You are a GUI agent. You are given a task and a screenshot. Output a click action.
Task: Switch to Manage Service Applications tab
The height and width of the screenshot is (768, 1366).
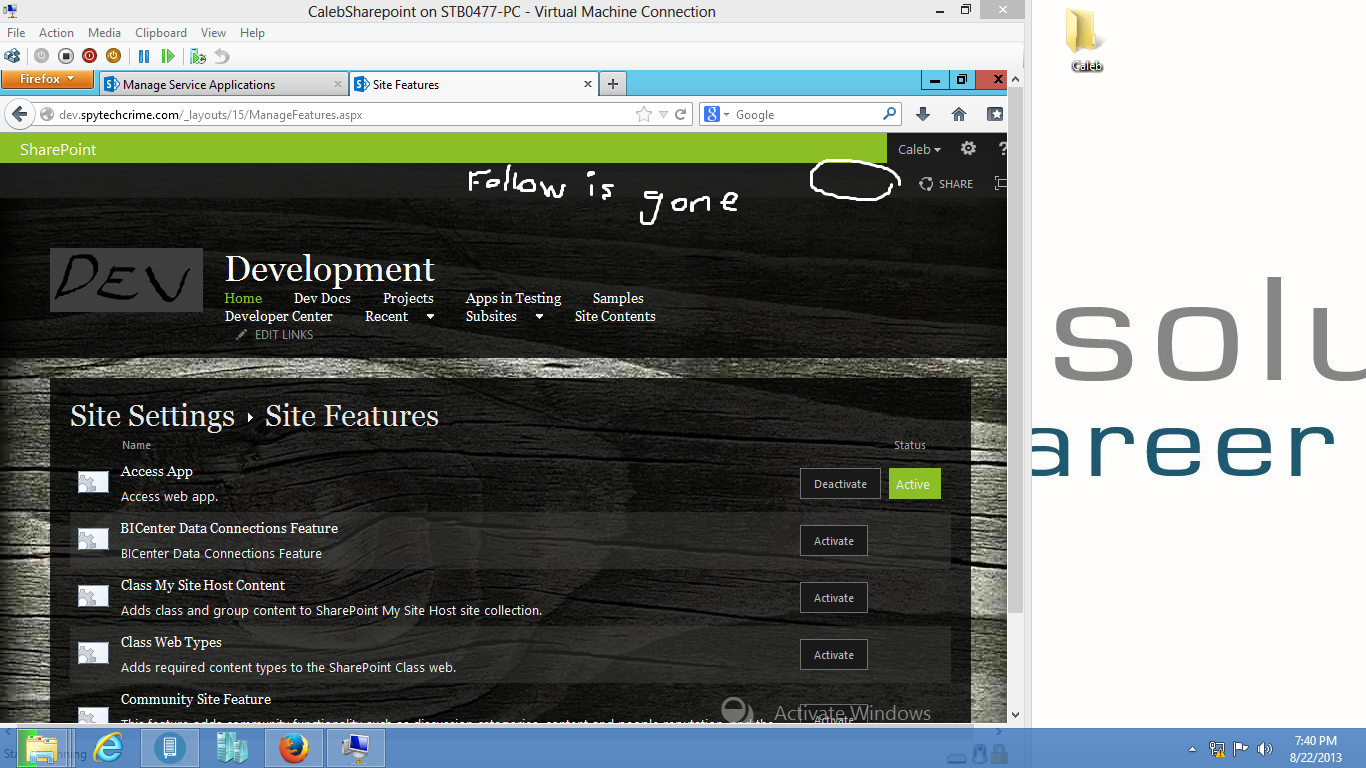(x=223, y=85)
